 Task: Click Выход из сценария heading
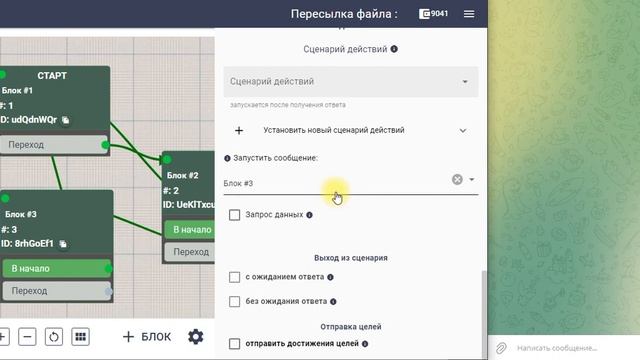351,258
